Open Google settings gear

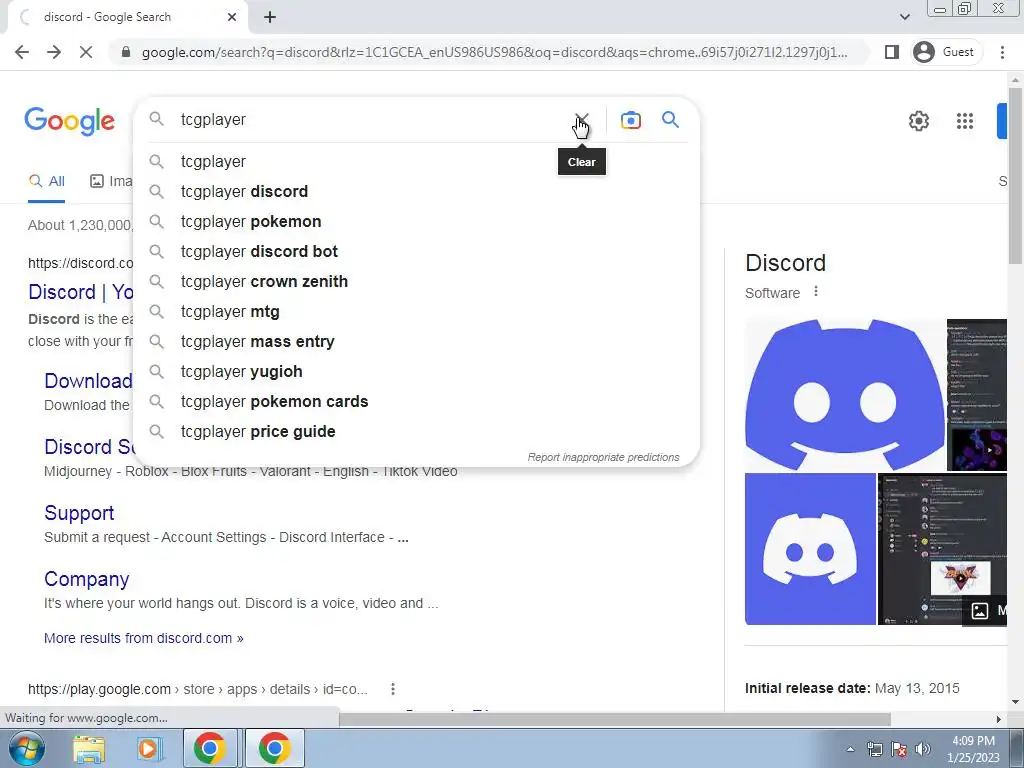(x=919, y=121)
